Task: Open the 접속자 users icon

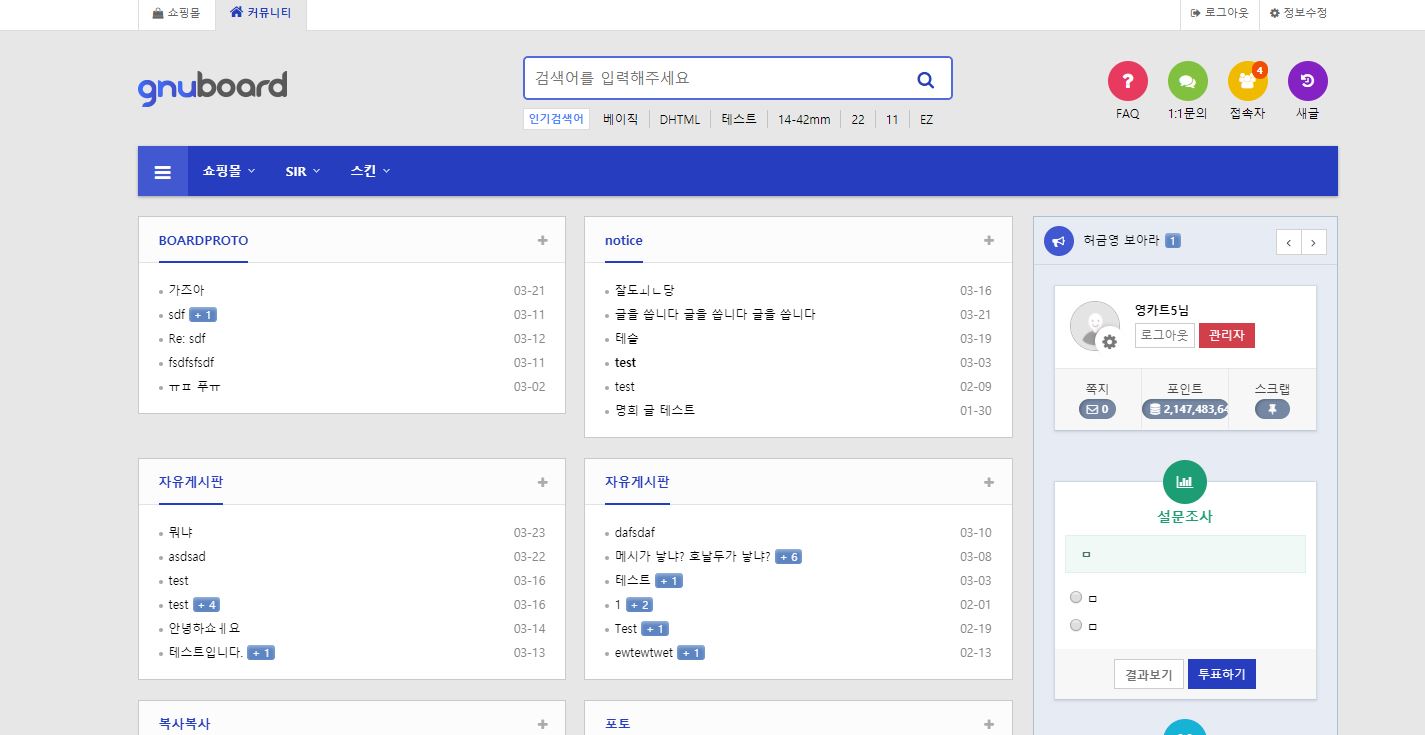Action: [1247, 81]
